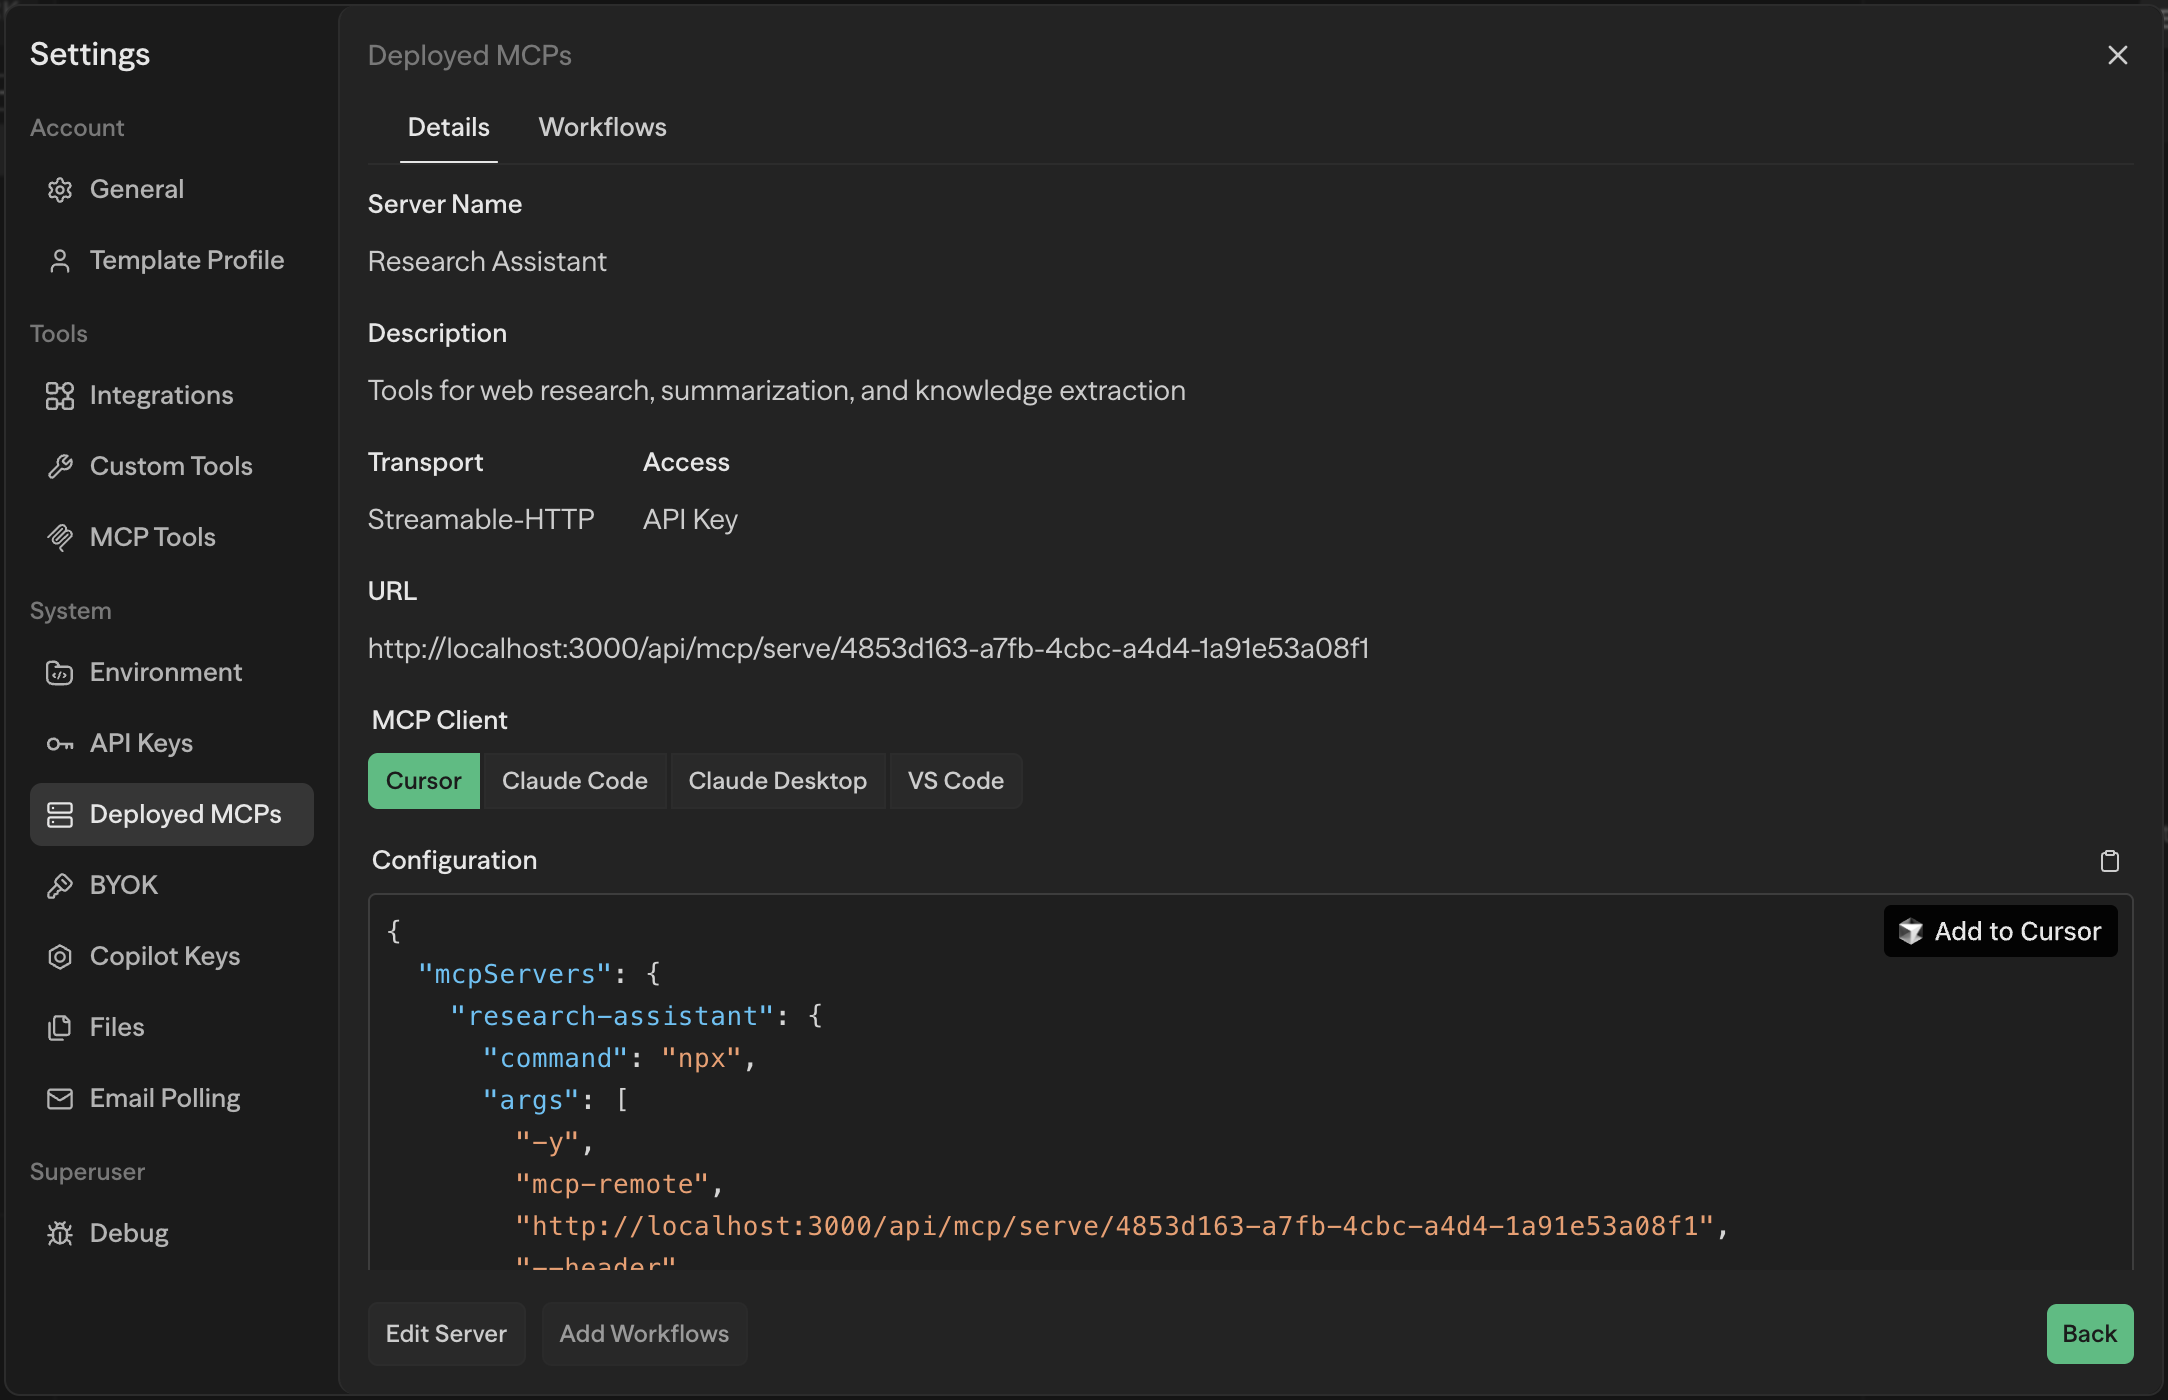Select Claude Code as MCP client
2168x1400 pixels.
coord(575,780)
